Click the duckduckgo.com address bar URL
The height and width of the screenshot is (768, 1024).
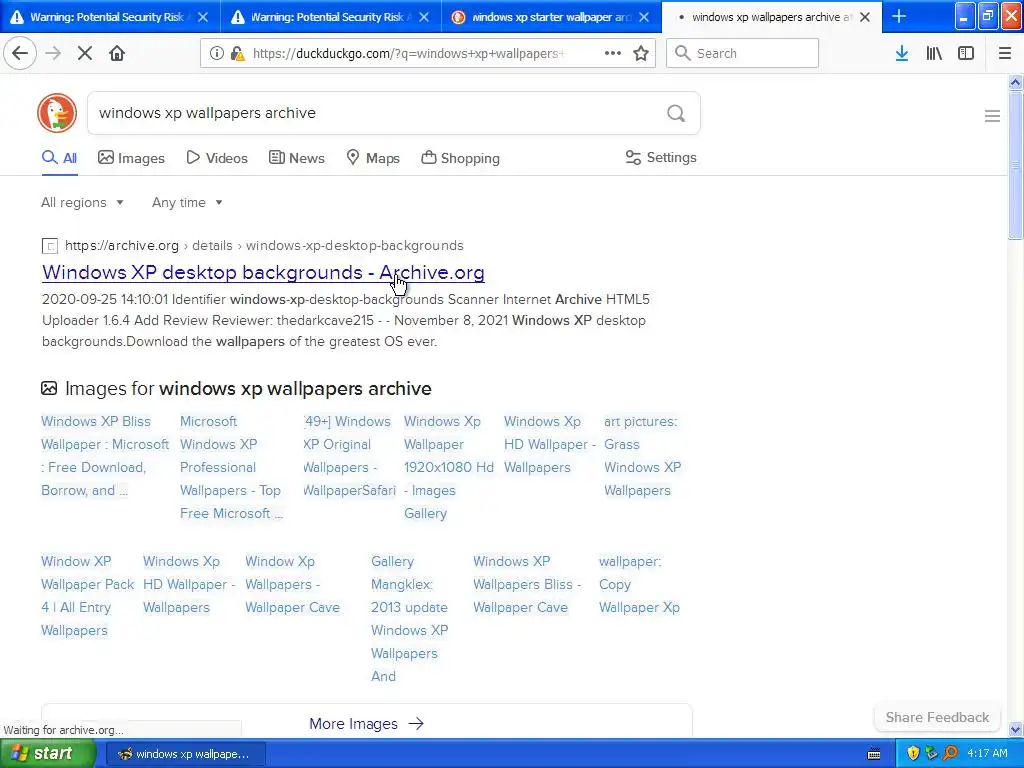[408, 54]
